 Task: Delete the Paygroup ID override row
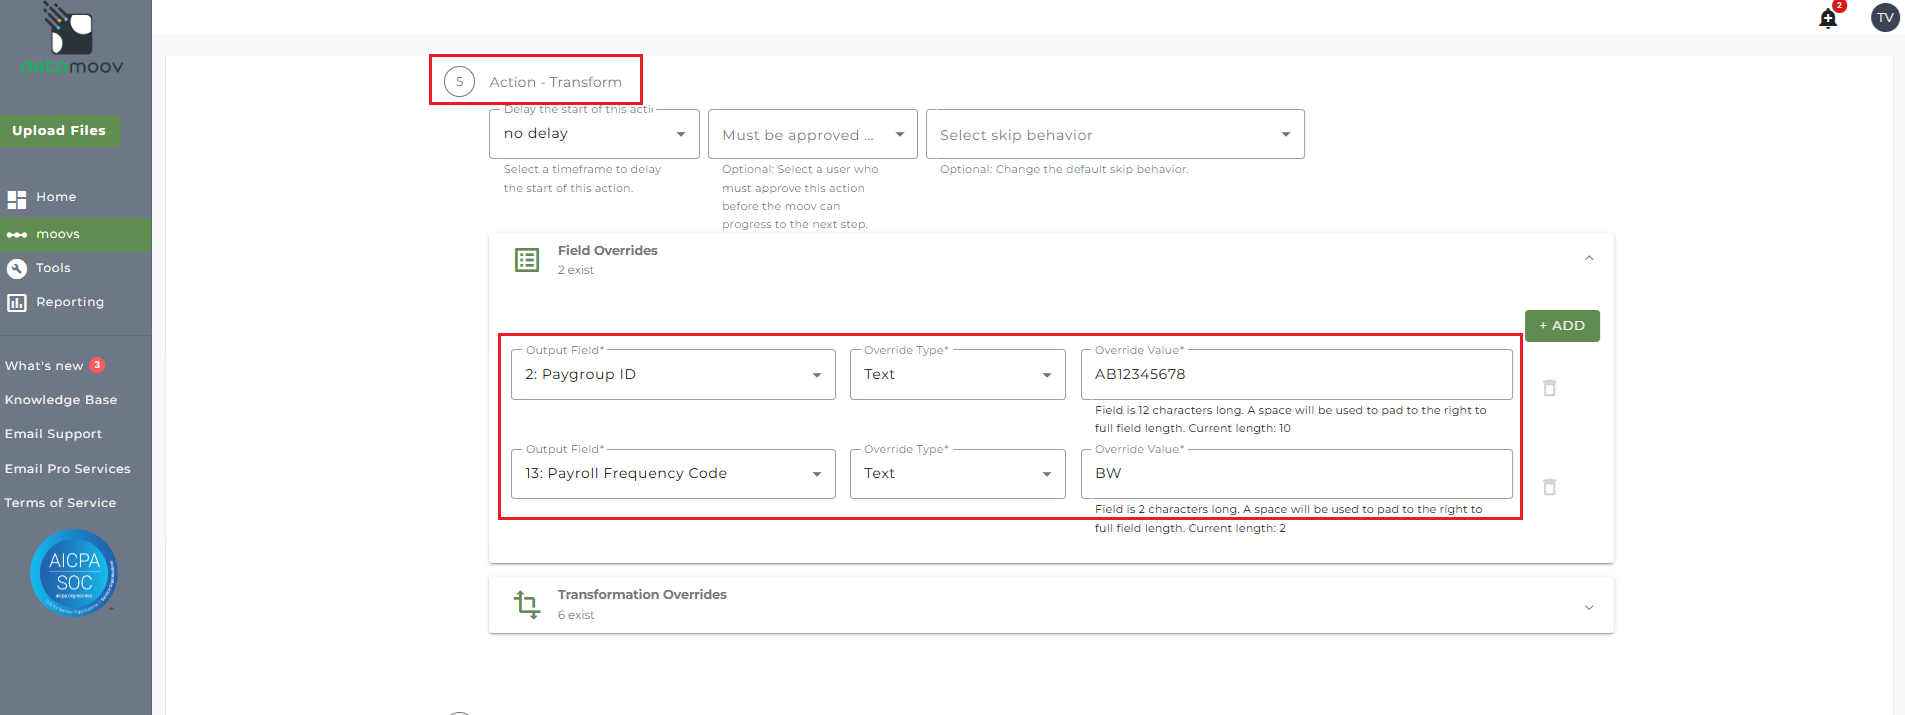[1549, 388]
